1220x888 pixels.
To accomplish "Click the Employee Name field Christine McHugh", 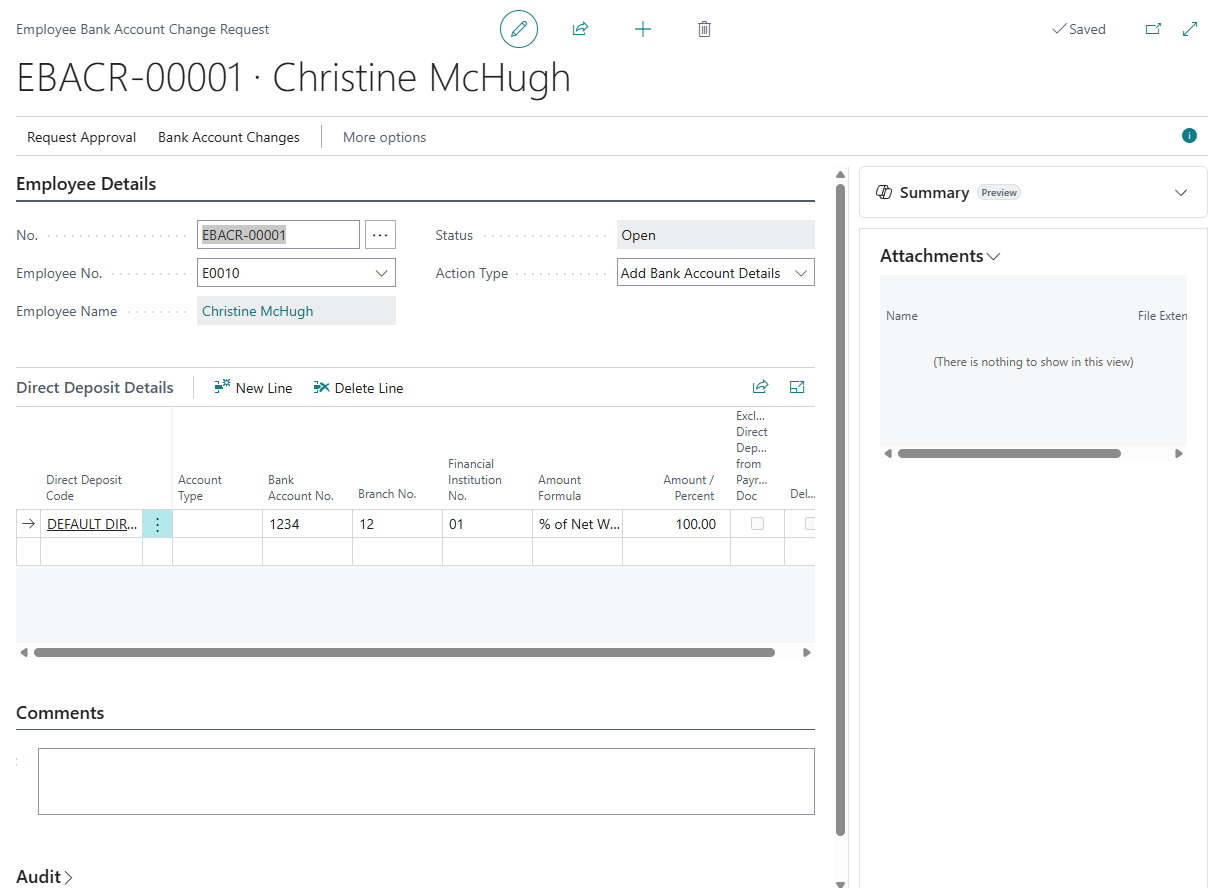I will (296, 311).
